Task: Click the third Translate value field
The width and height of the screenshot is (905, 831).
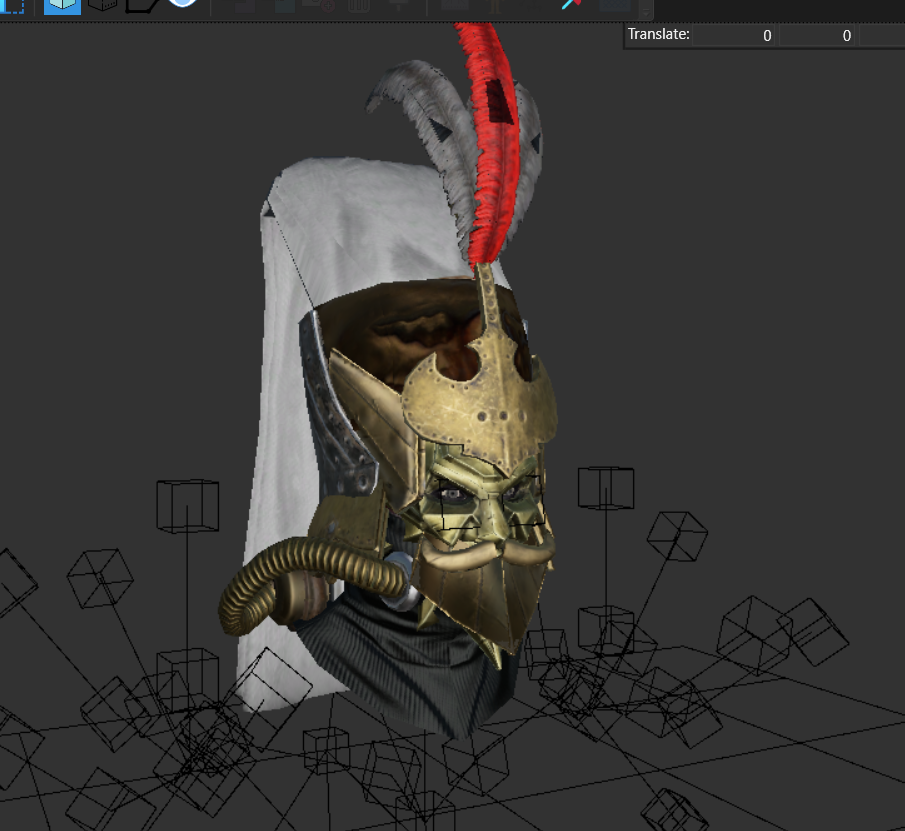Action: pos(882,35)
